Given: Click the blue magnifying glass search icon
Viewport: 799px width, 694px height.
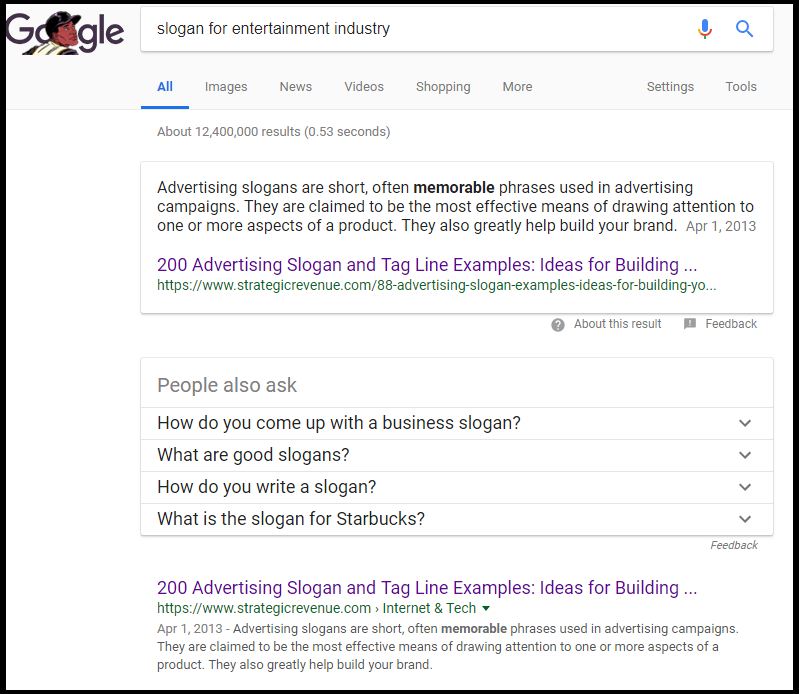Looking at the screenshot, I should [744, 29].
